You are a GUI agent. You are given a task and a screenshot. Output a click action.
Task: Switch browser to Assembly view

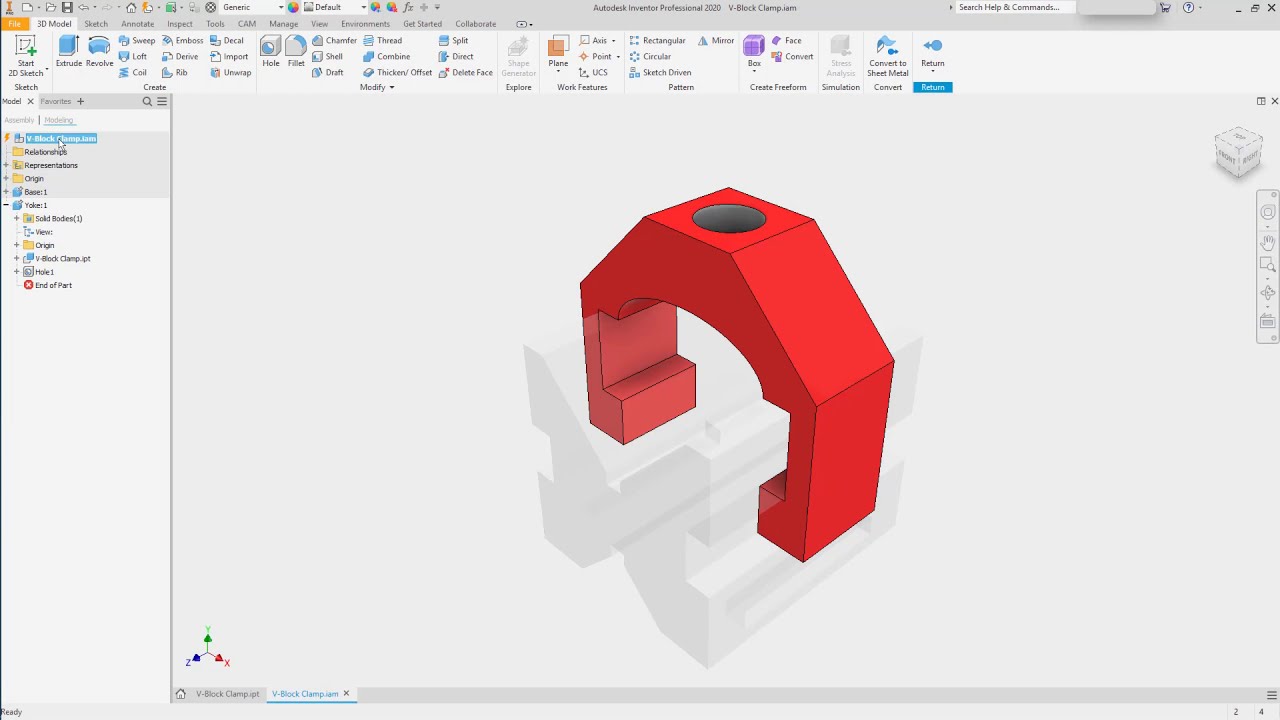click(19, 120)
